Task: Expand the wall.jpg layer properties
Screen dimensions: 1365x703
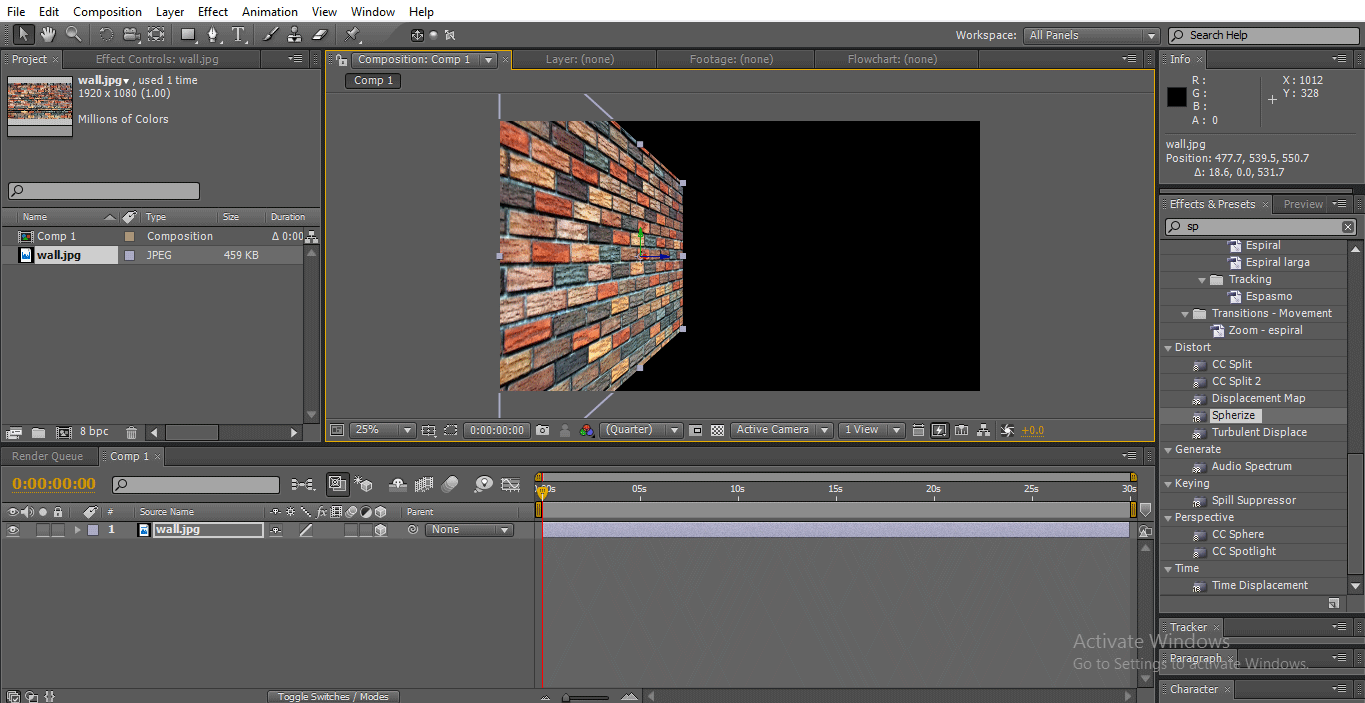Action: [77, 530]
